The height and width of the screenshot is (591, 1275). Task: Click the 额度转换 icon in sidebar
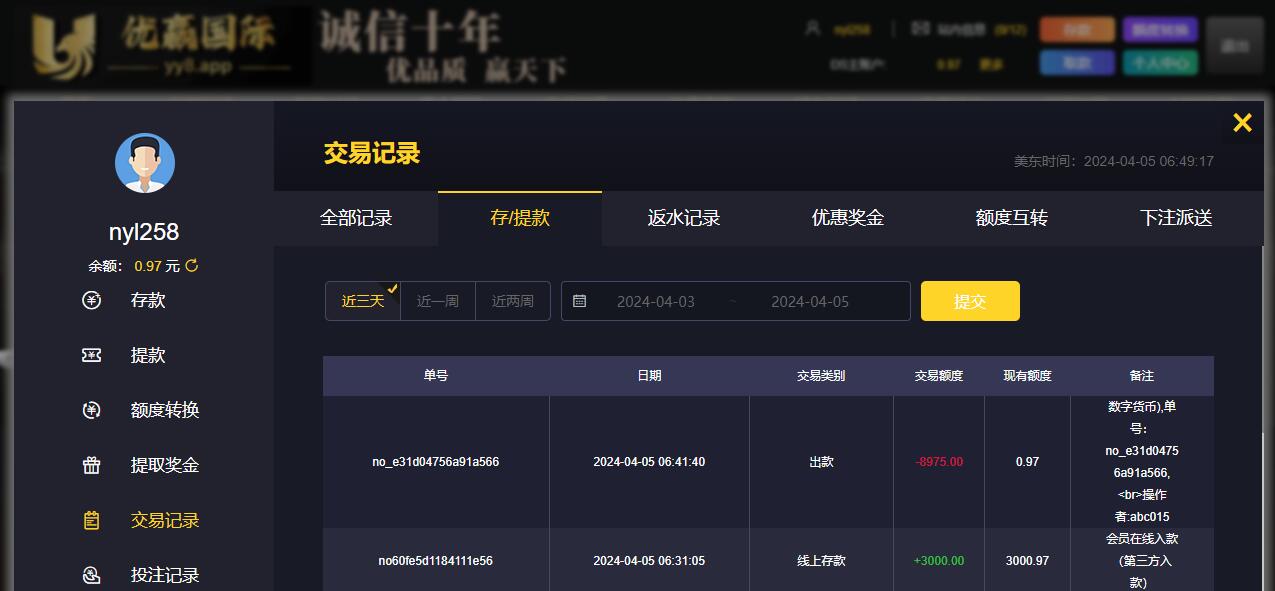91,410
